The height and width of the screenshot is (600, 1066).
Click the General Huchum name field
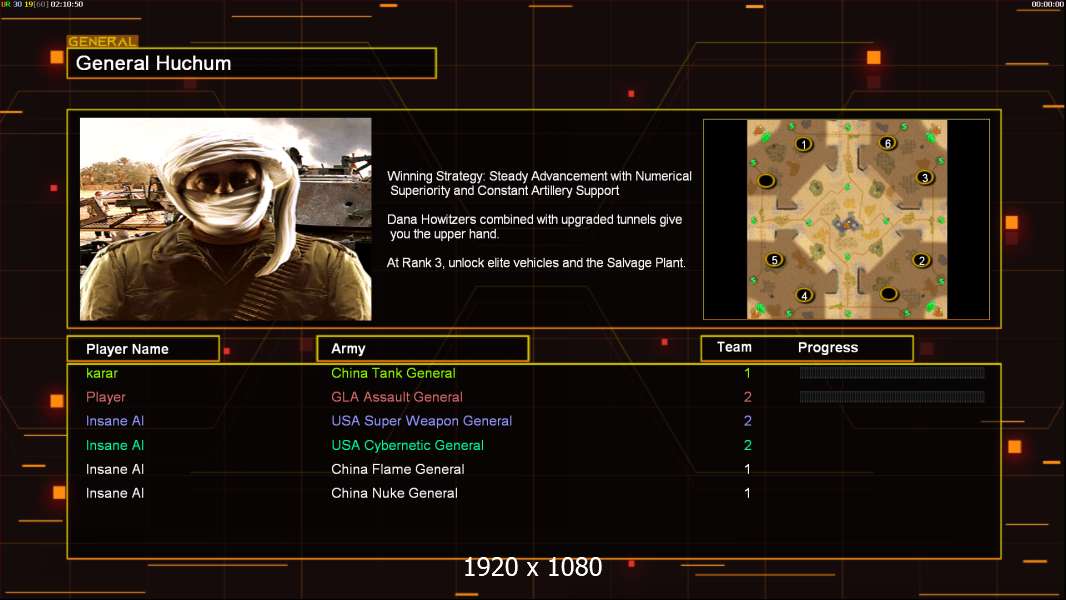point(252,63)
